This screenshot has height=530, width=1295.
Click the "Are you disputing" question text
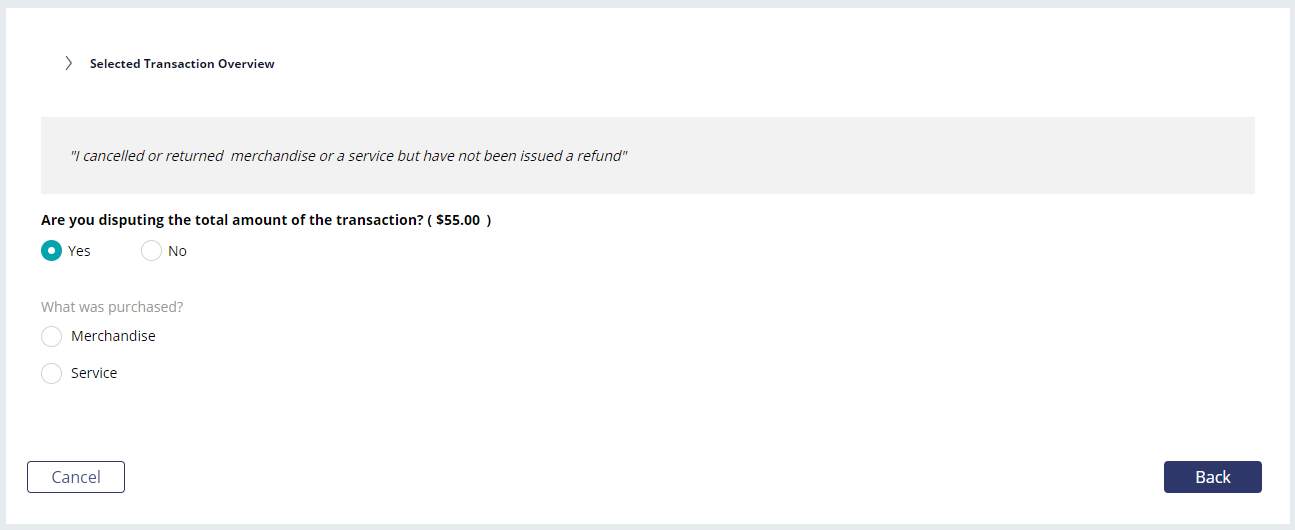click(x=232, y=220)
